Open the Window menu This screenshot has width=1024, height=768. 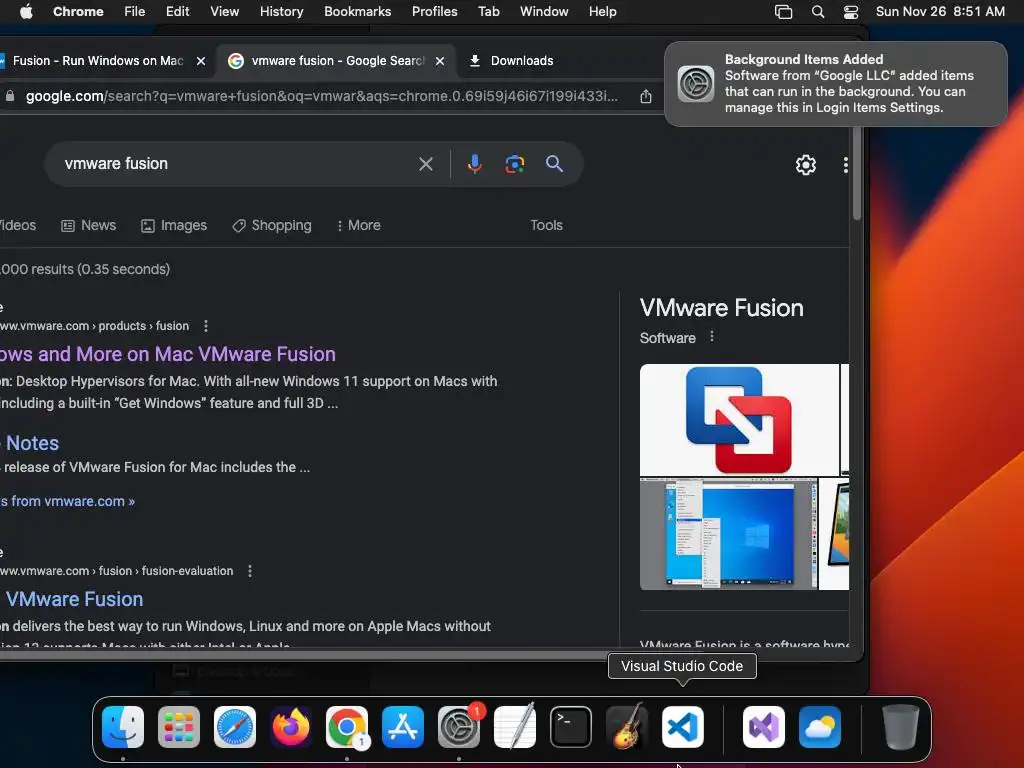544,12
